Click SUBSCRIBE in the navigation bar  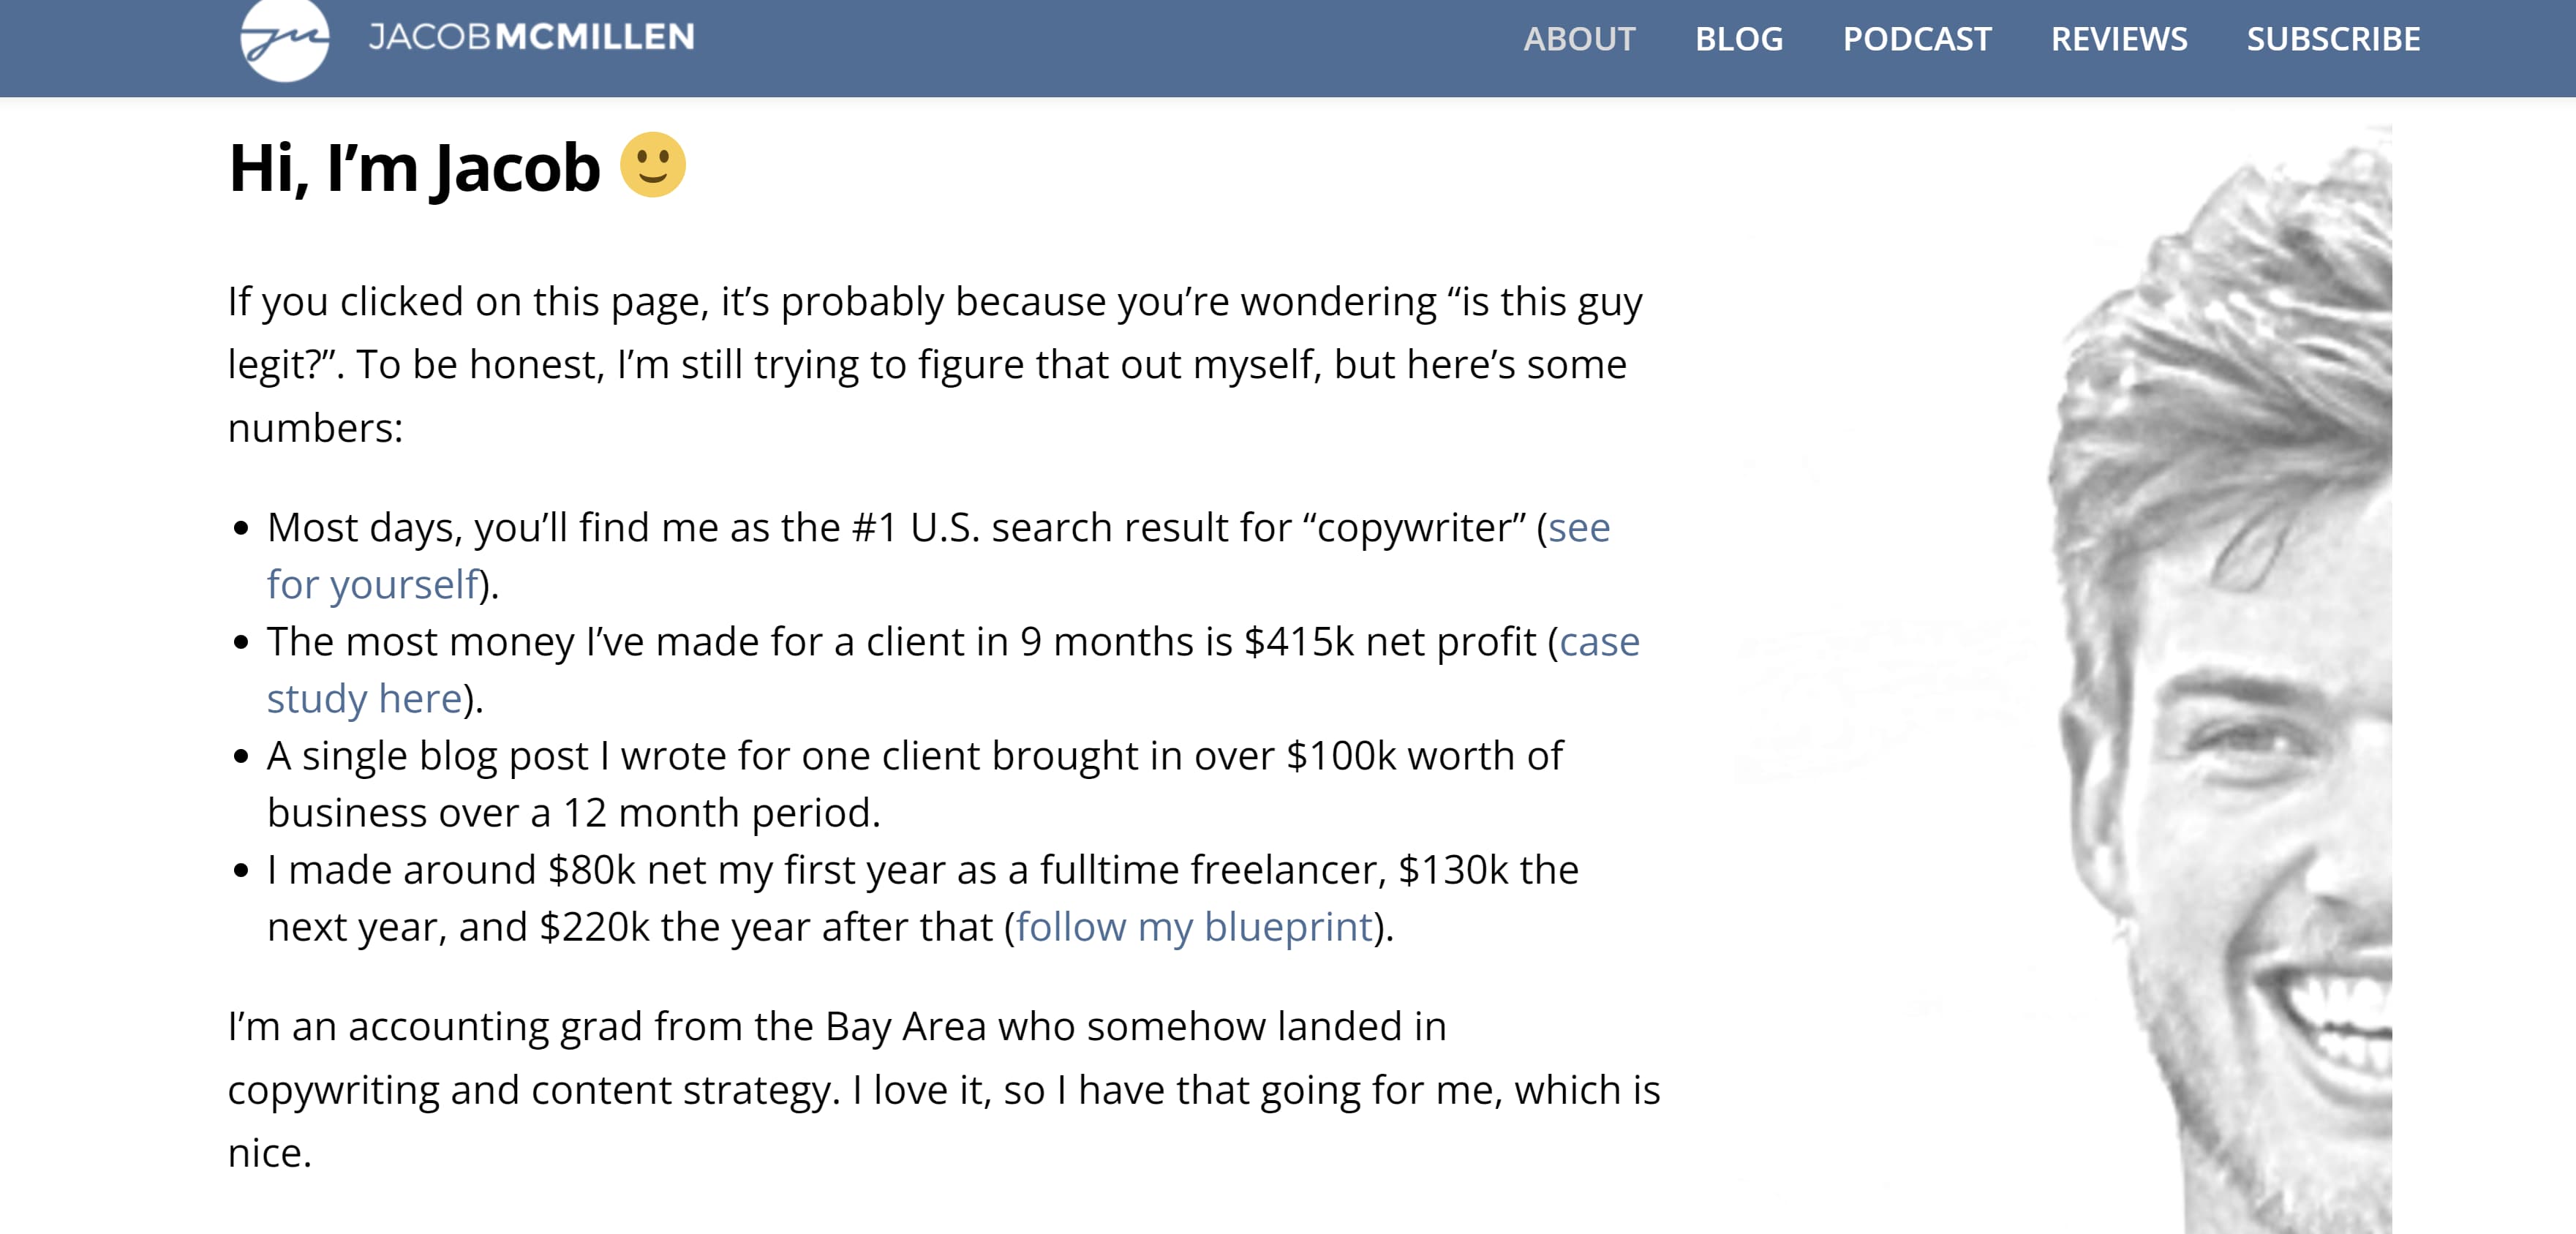pyautogui.click(x=2333, y=39)
